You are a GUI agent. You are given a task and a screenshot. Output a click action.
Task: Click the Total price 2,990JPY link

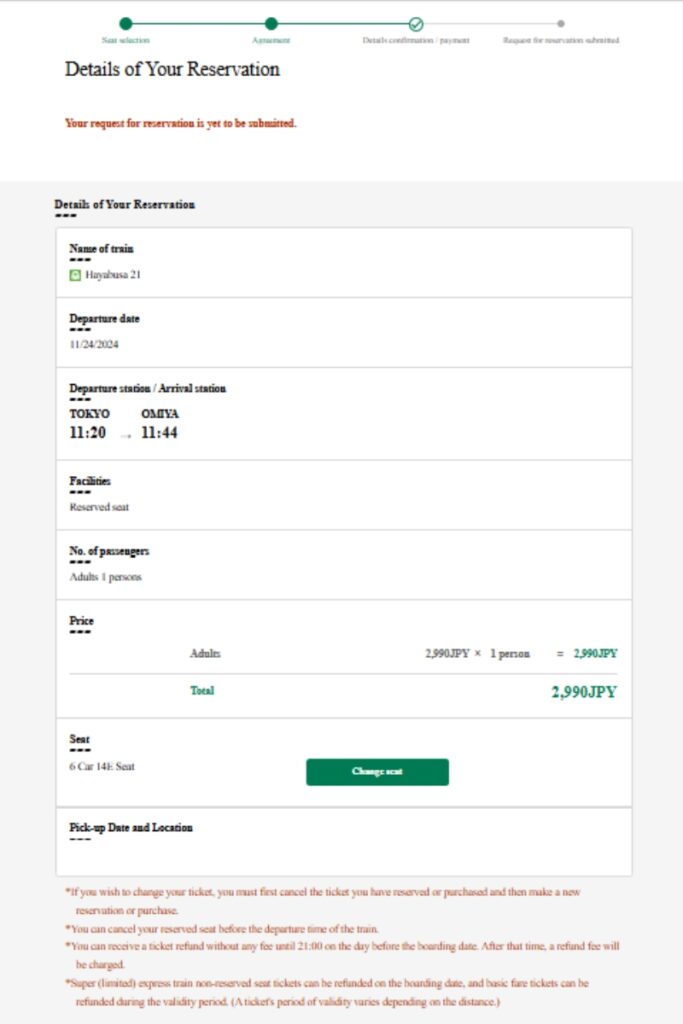[x=584, y=691]
